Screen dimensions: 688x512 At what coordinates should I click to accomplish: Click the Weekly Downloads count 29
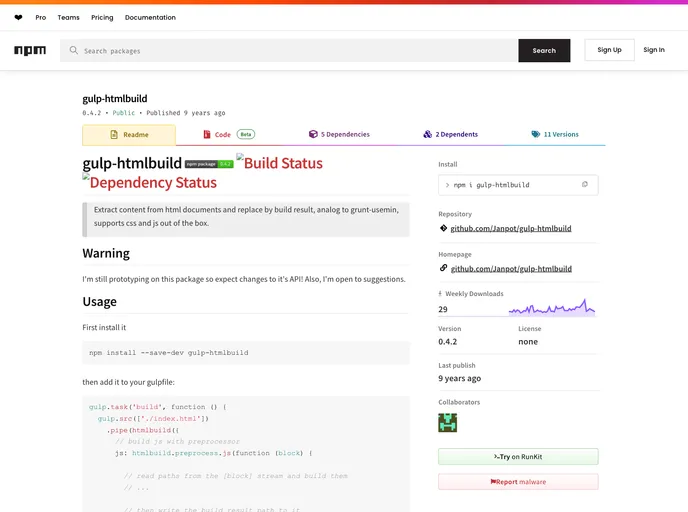pos(443,309)
